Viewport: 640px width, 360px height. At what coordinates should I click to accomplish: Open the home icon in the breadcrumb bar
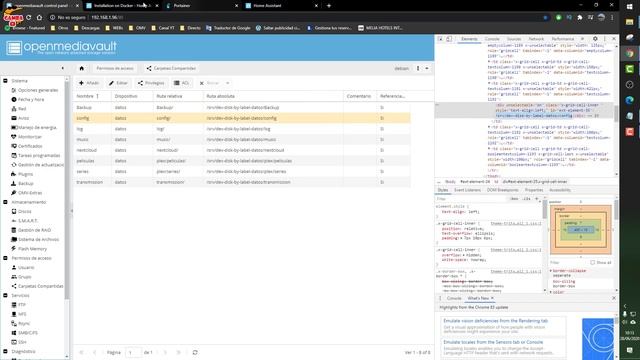(x=82, y=69)
